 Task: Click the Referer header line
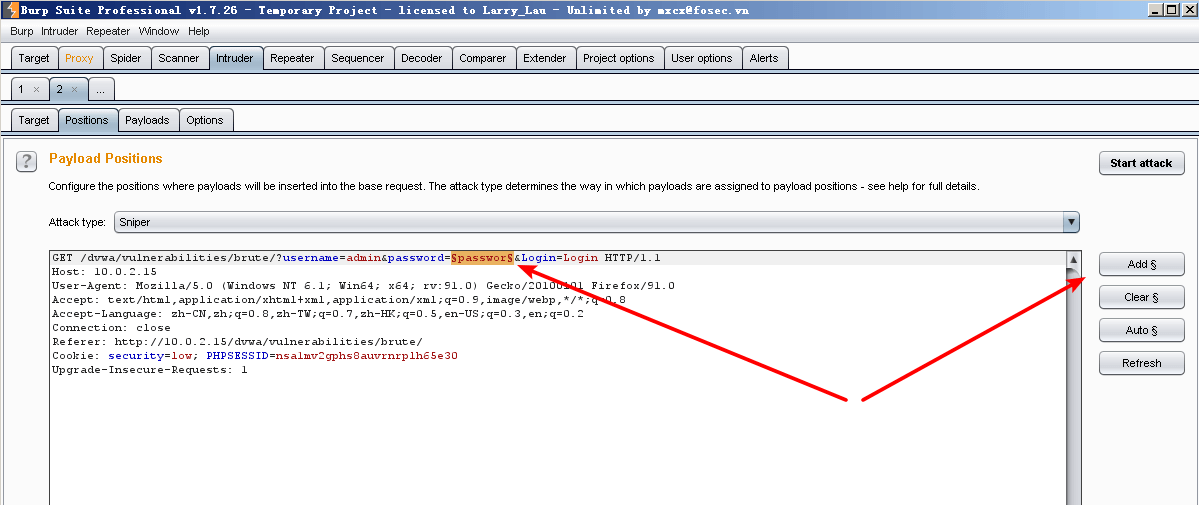point(236,341)
